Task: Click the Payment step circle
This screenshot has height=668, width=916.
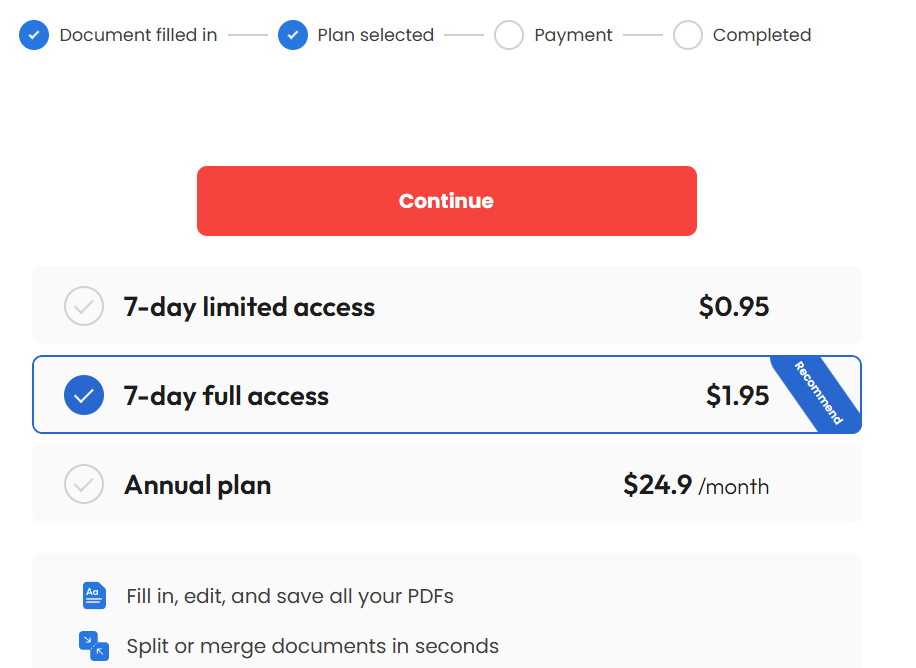Action: pyautogui.click(x=509, y=35)
